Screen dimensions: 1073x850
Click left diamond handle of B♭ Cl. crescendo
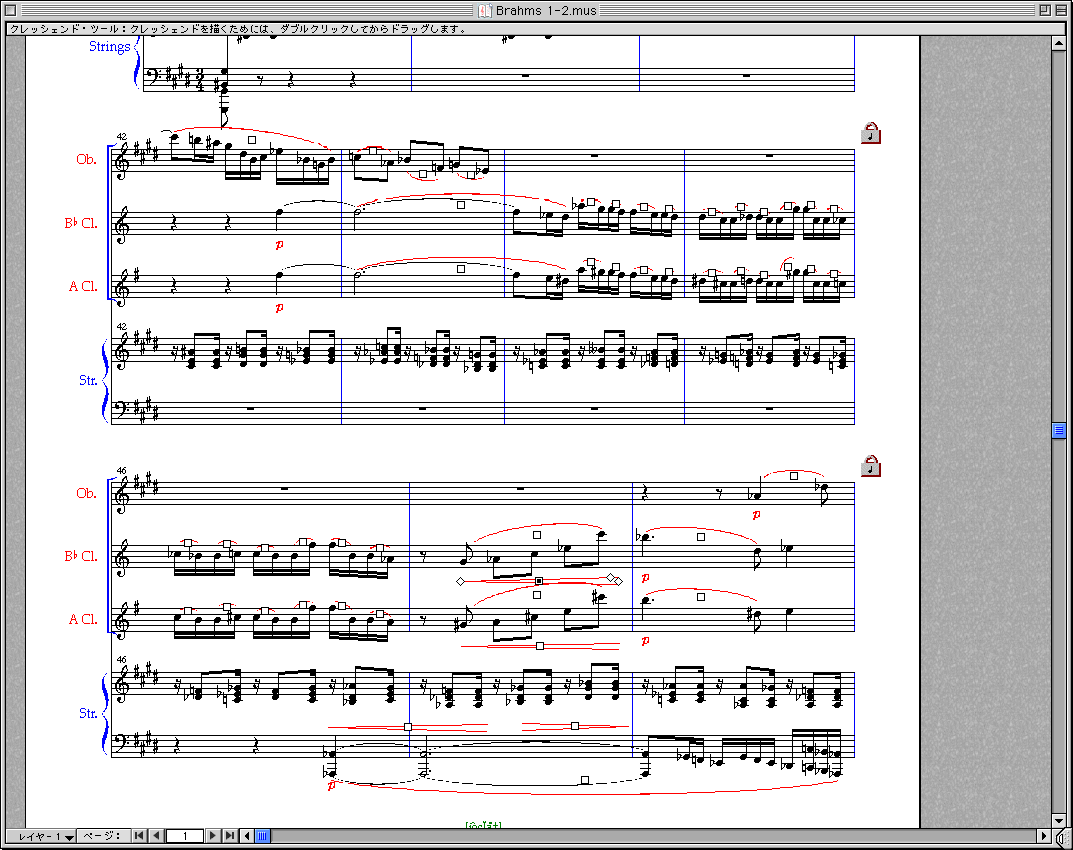[x=460, y=582]
